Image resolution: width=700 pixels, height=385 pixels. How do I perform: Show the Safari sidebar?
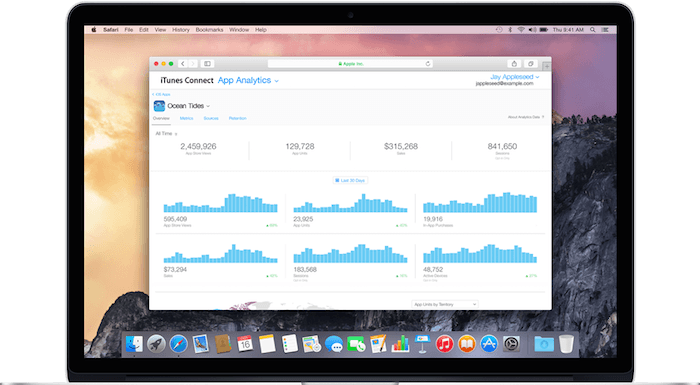pos(207,64)
